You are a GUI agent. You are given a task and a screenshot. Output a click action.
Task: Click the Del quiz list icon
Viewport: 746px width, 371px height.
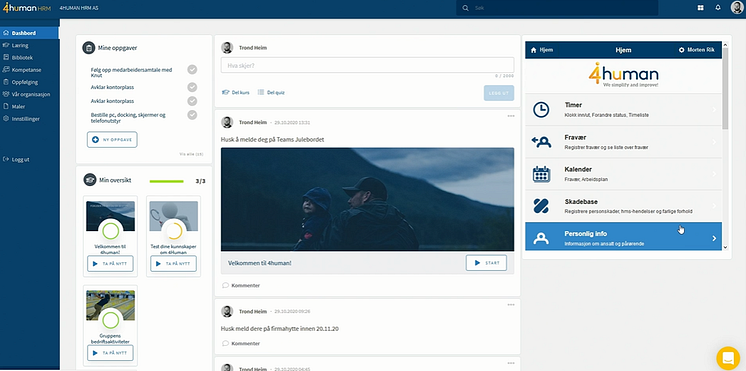(261, 92)
